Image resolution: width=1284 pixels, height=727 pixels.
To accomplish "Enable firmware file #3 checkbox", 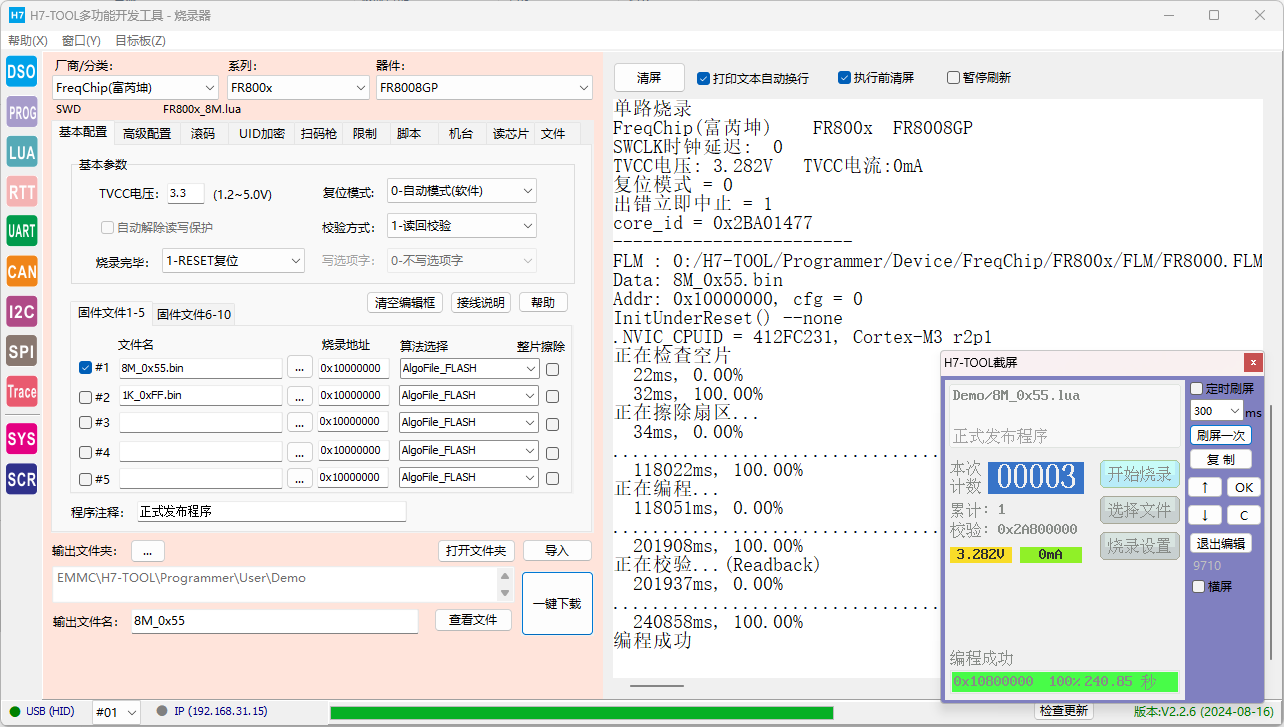I will coord(85,423).
